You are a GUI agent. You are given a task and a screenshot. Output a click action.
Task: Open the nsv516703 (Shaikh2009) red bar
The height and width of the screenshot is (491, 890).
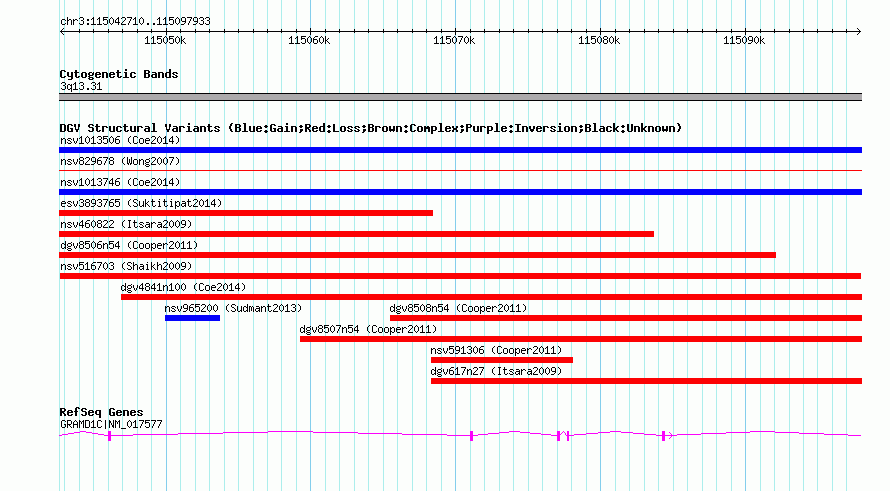pos(460,276)
